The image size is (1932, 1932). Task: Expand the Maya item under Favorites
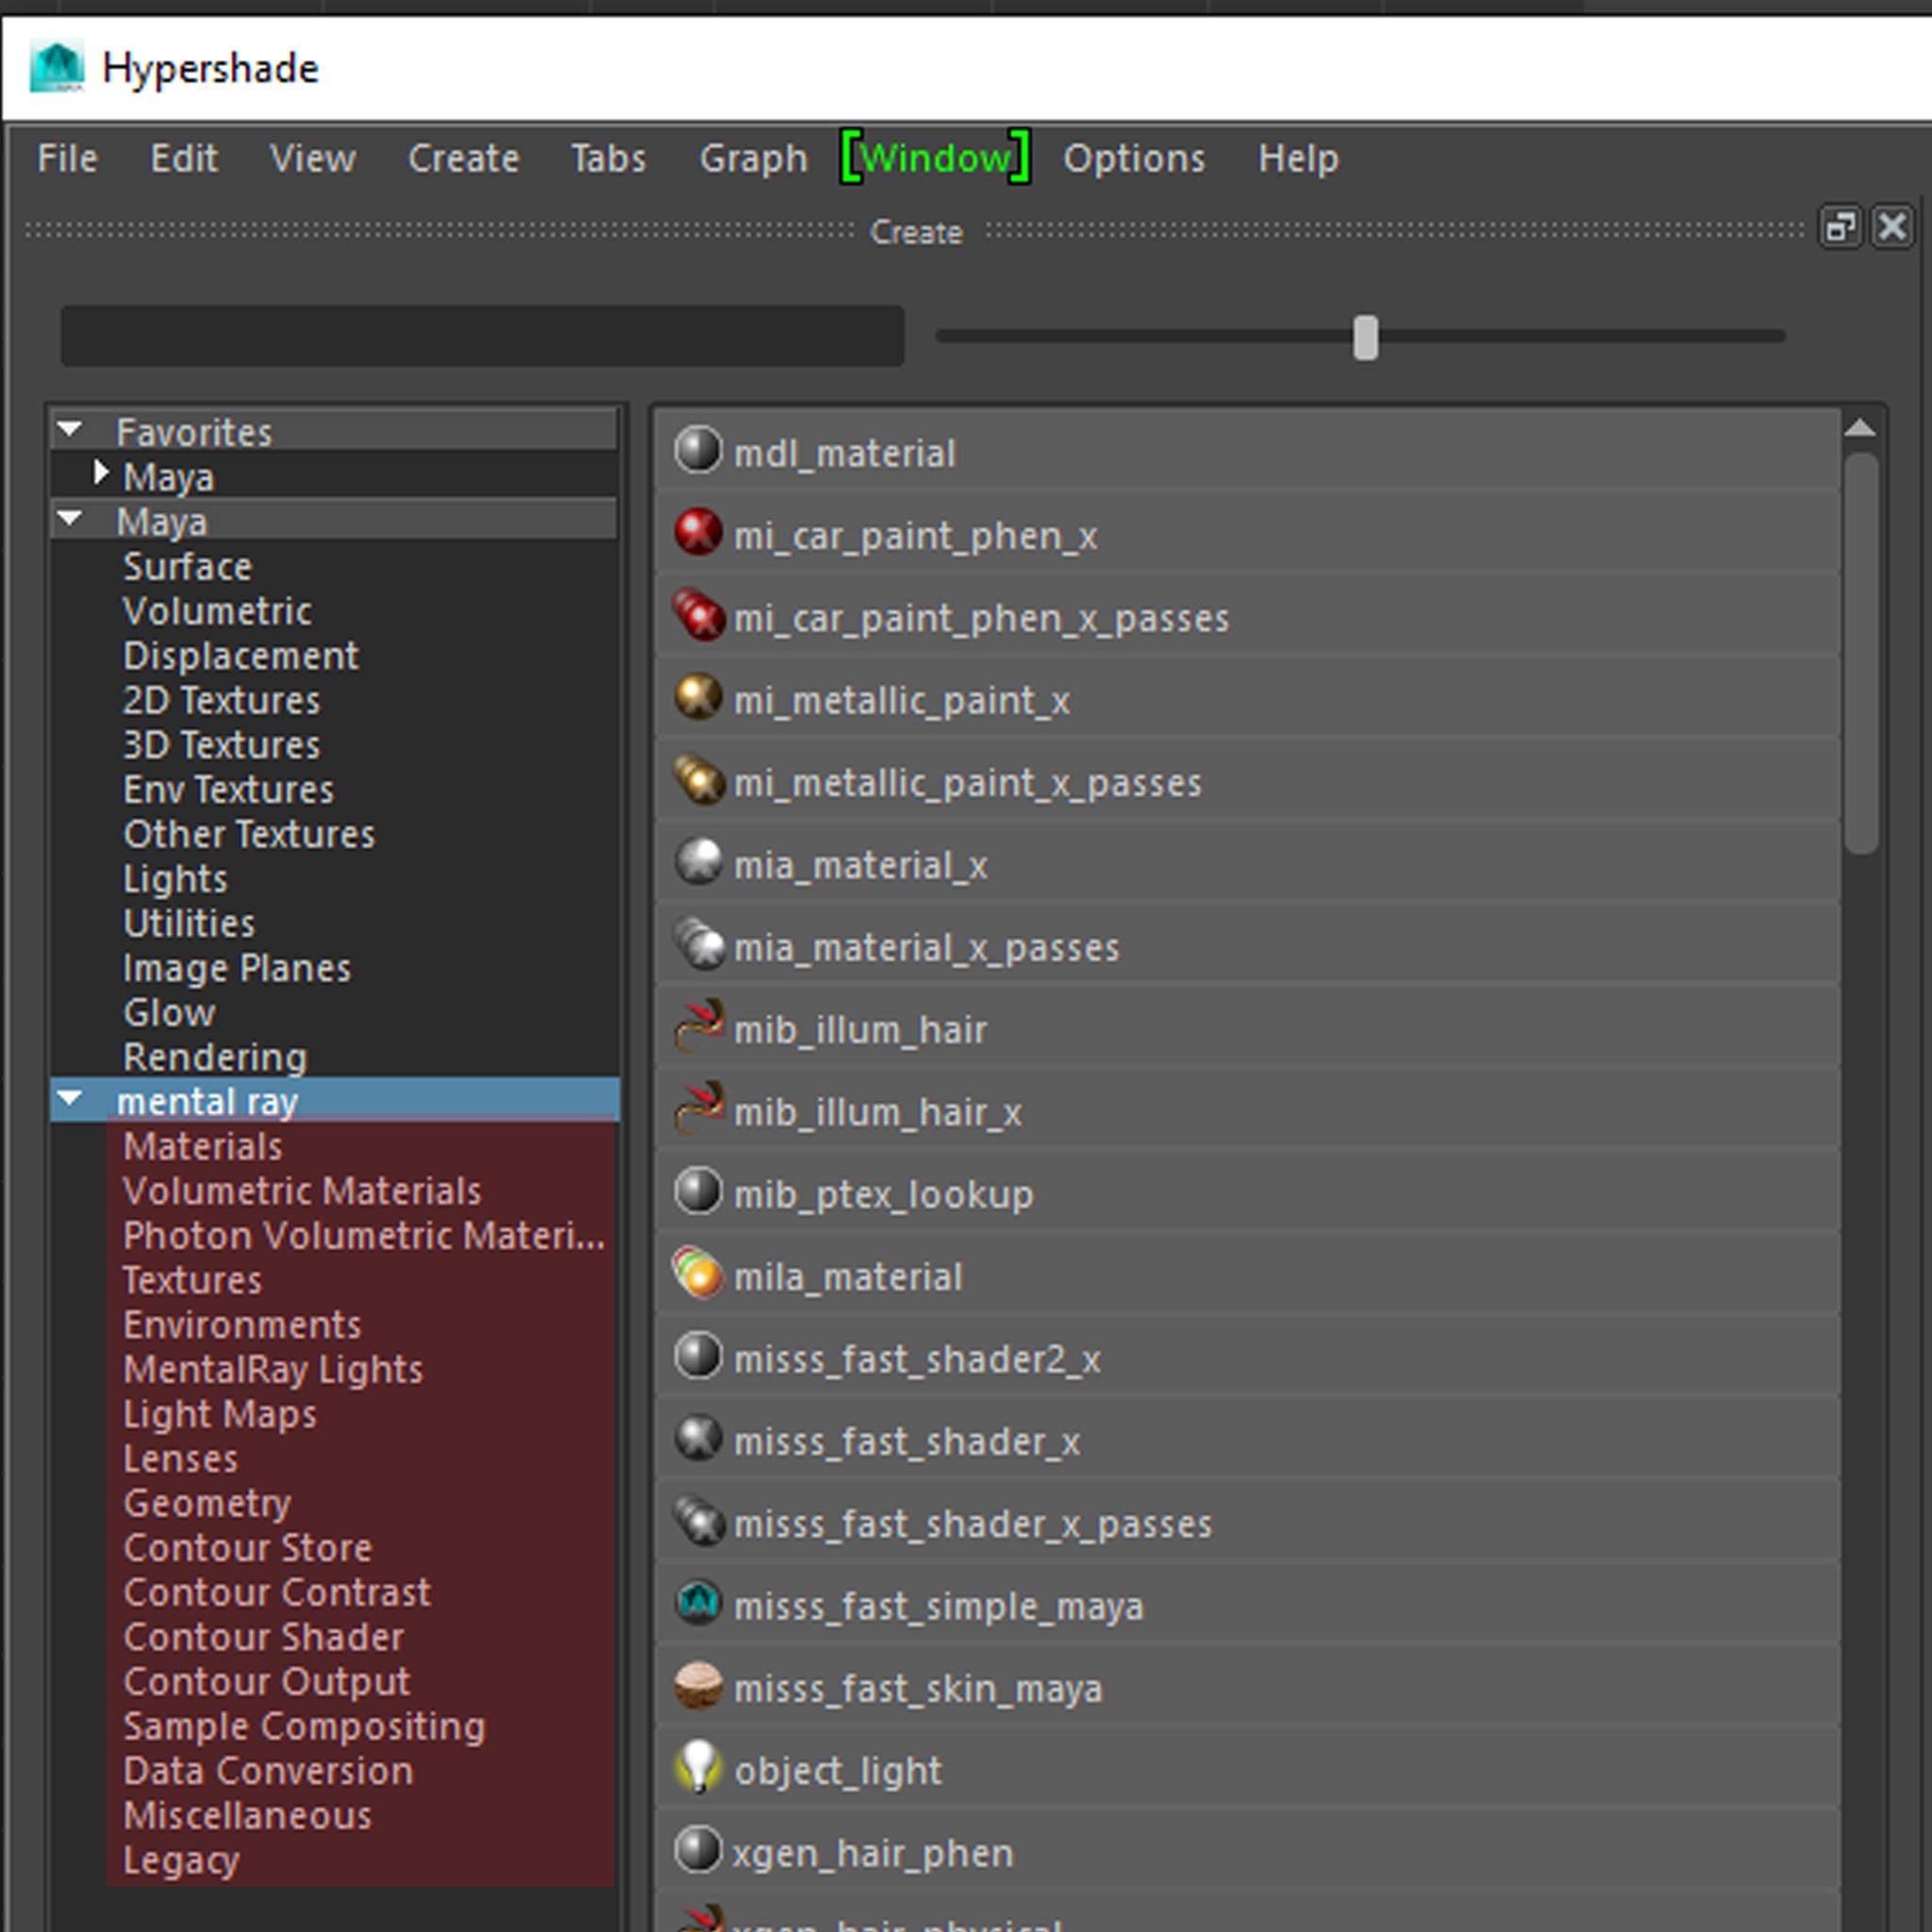click(x=100, y=473)
